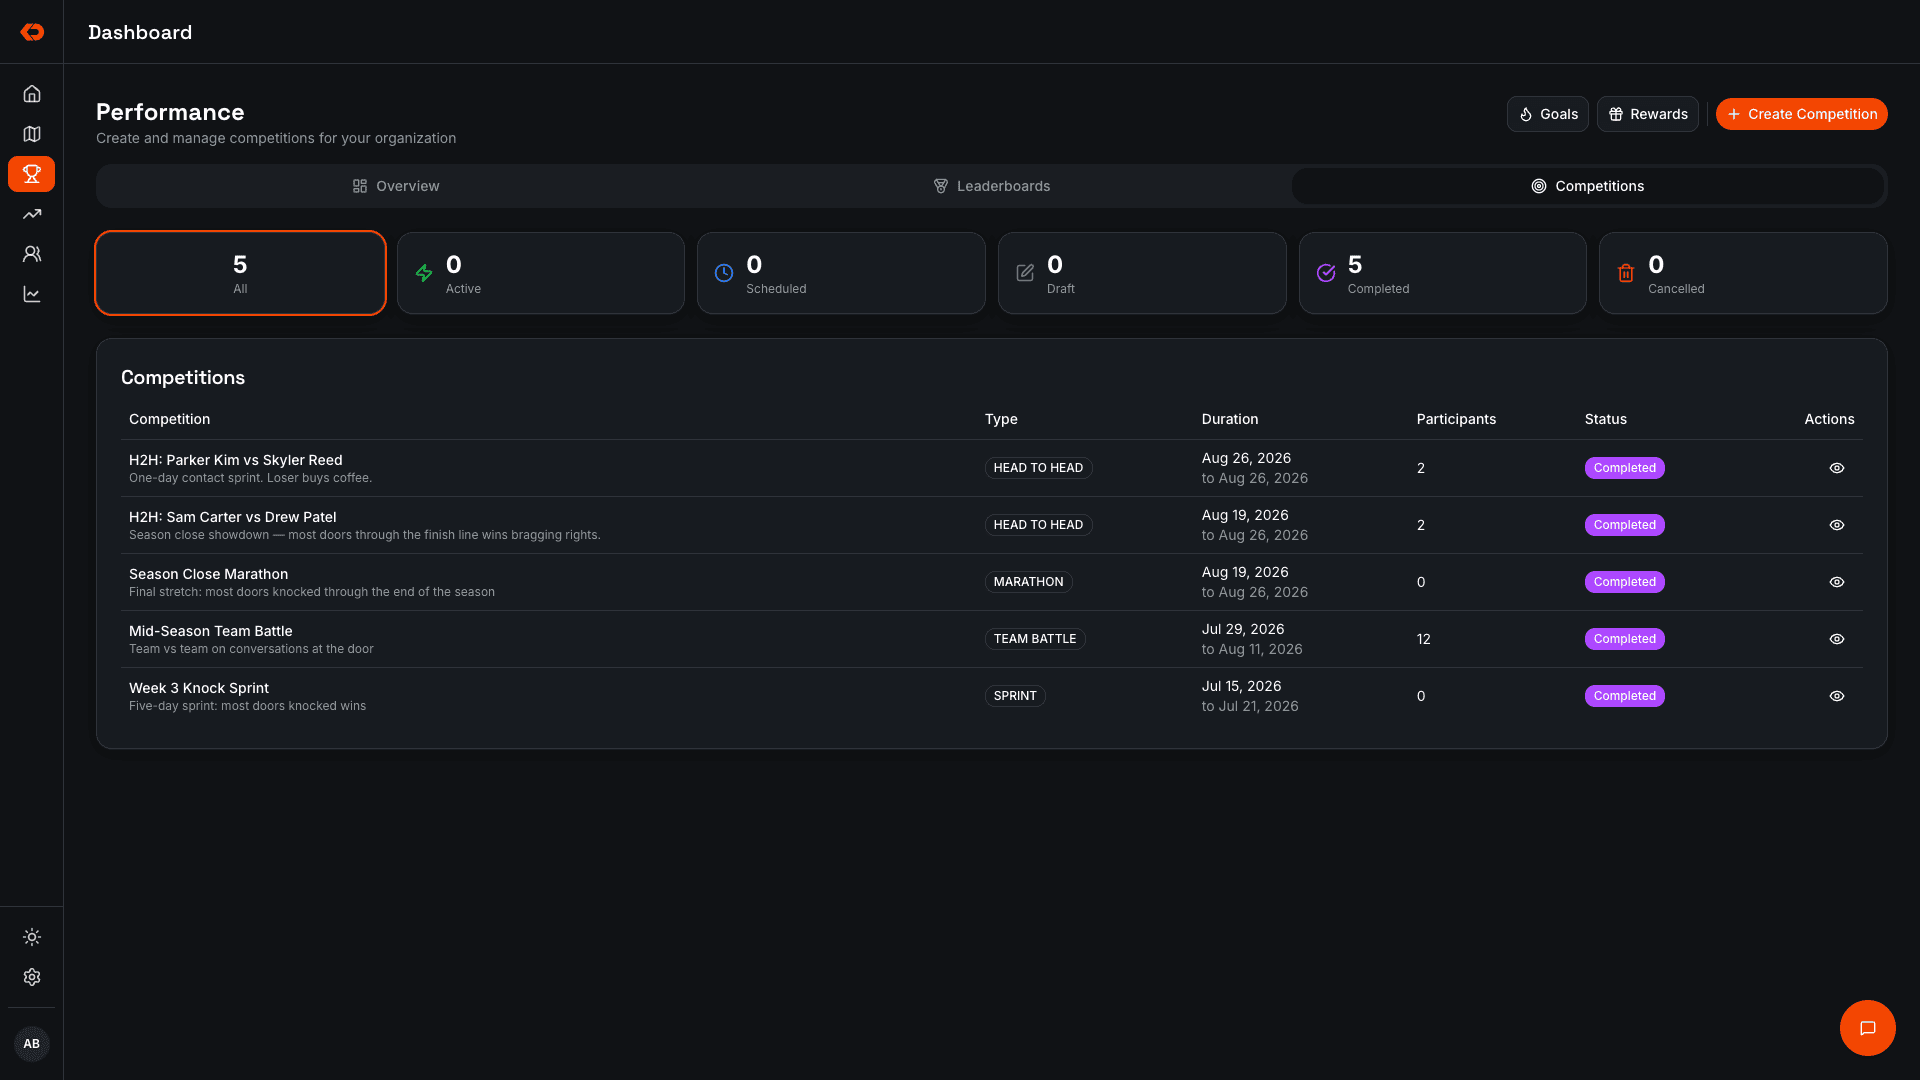This screenshot has height=1080, width=1920.
Task: Switch to the Leaderboards tab
Action: tap(992, 186)
